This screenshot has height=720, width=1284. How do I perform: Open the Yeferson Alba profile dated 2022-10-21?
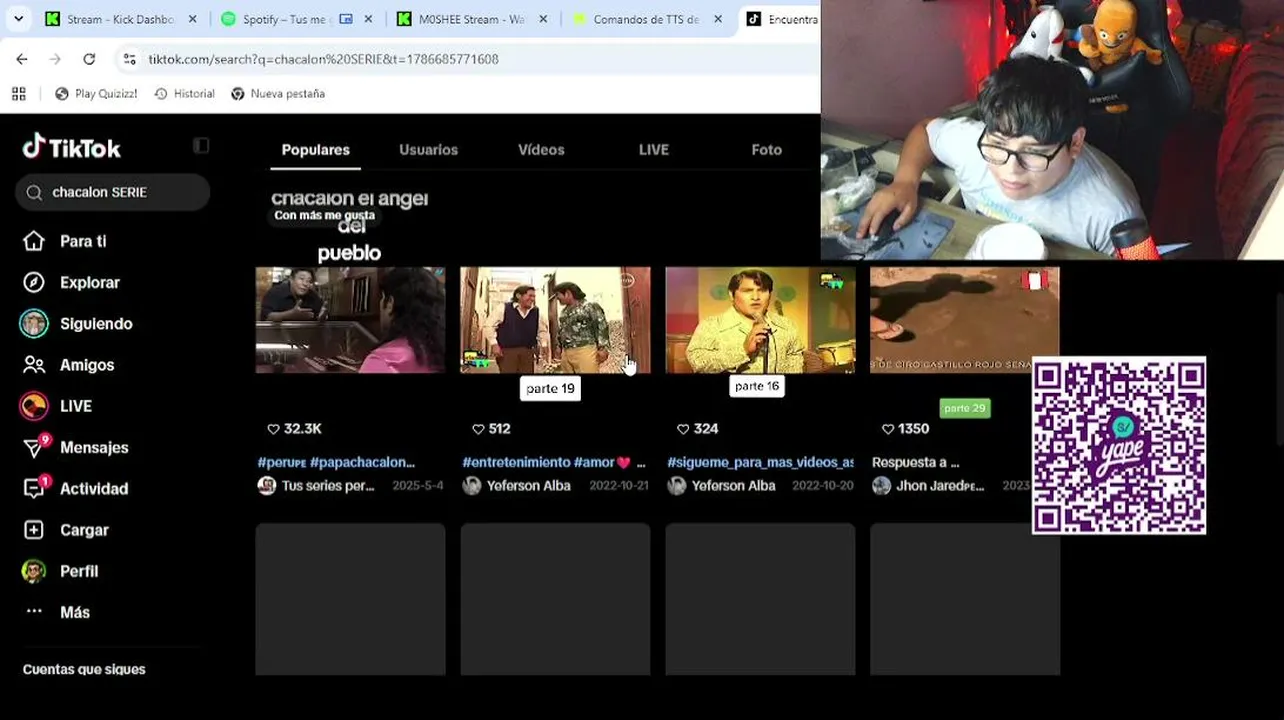[528, 485]
